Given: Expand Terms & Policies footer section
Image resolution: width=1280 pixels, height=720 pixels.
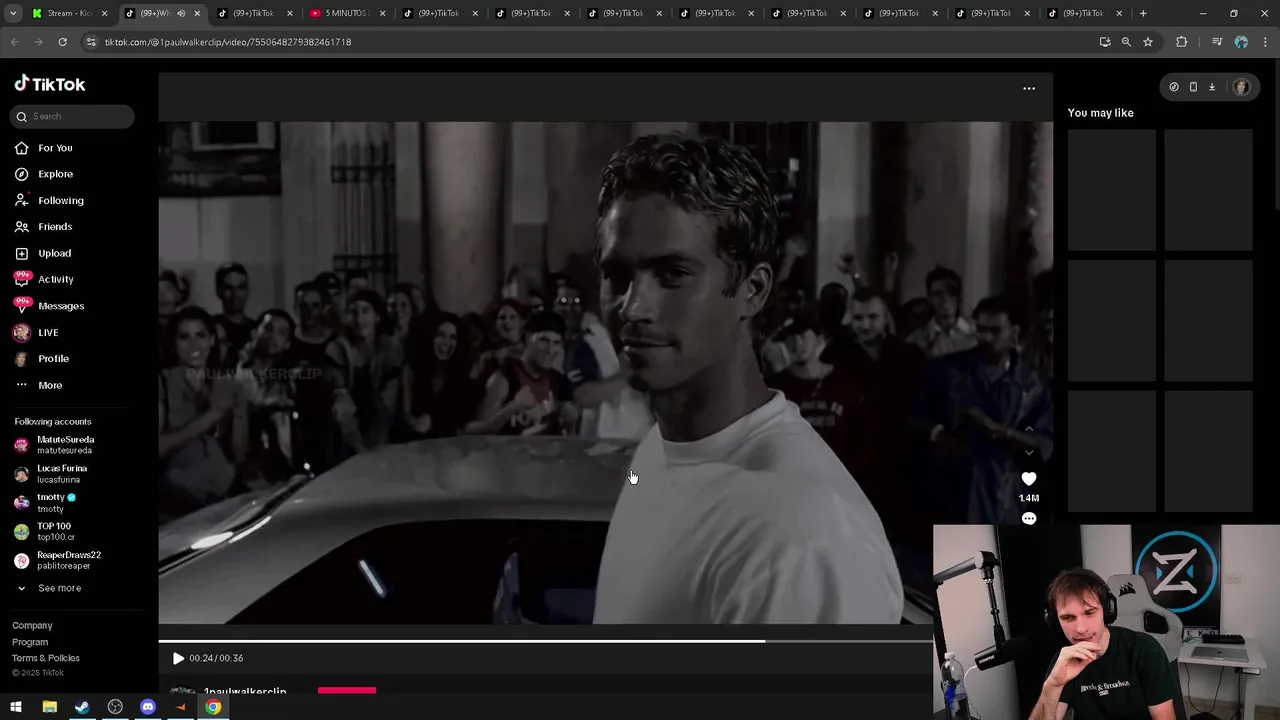Looking at the screenshot, I should point(46,658).
